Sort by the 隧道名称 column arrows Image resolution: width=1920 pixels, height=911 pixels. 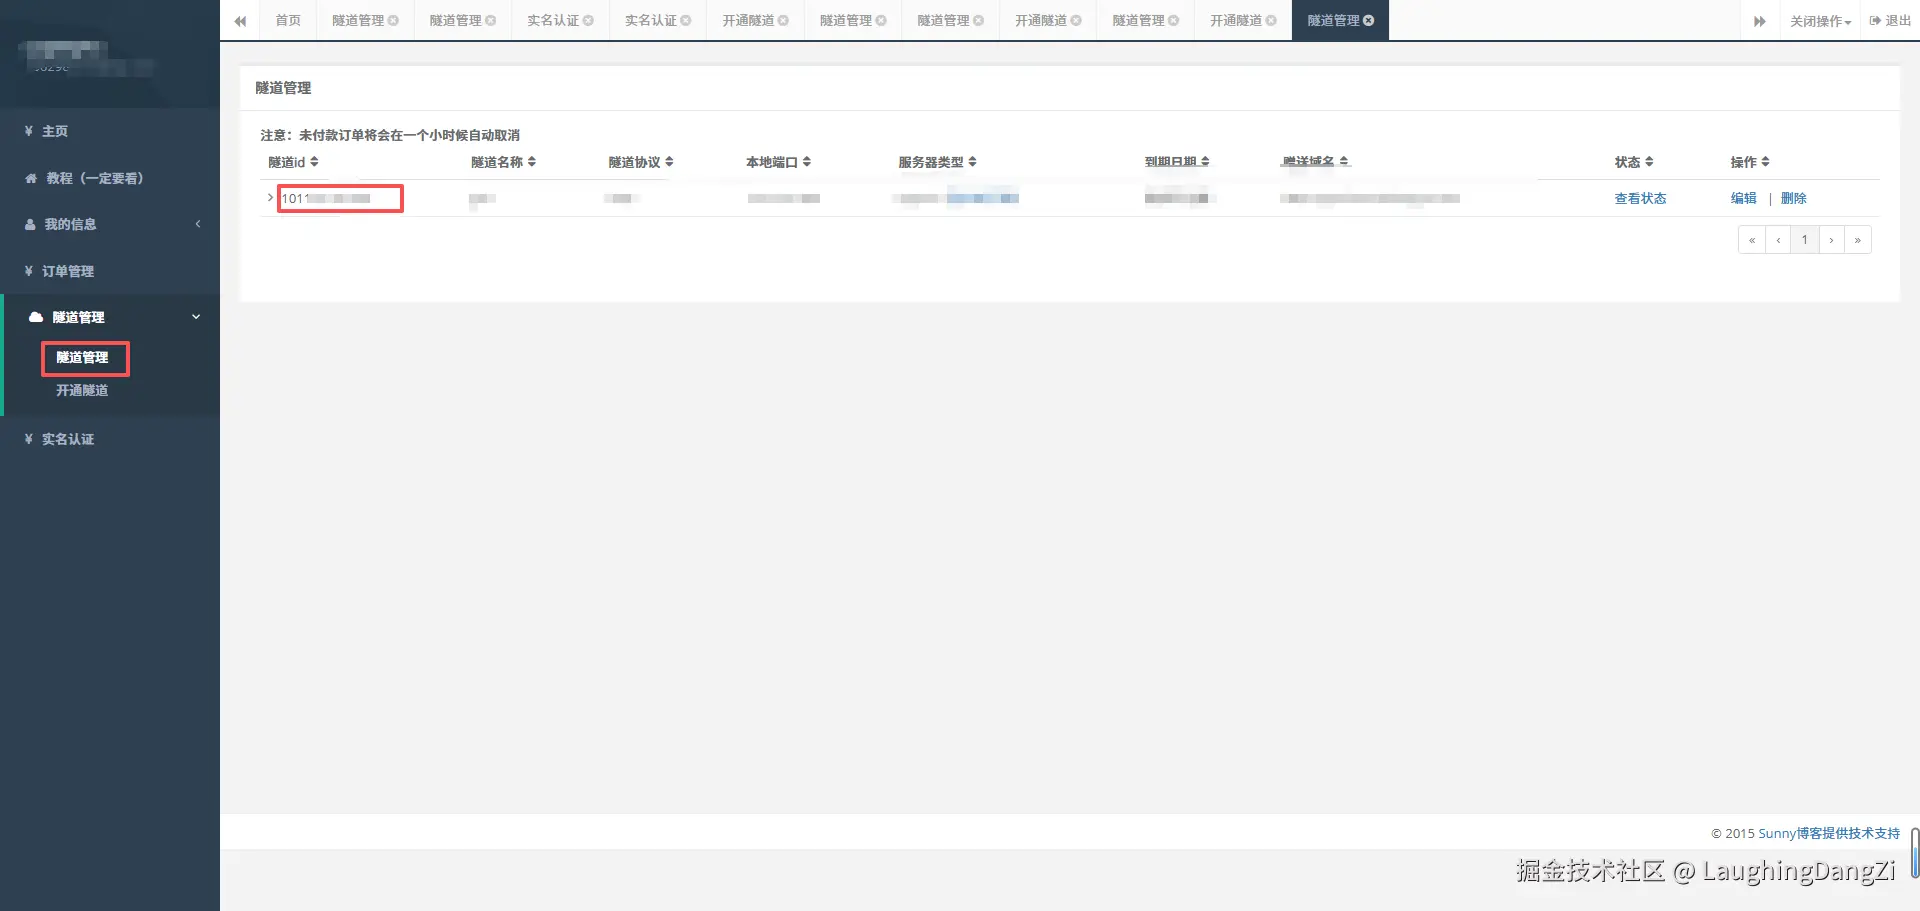pyautogui.click(x=532, y=162)
